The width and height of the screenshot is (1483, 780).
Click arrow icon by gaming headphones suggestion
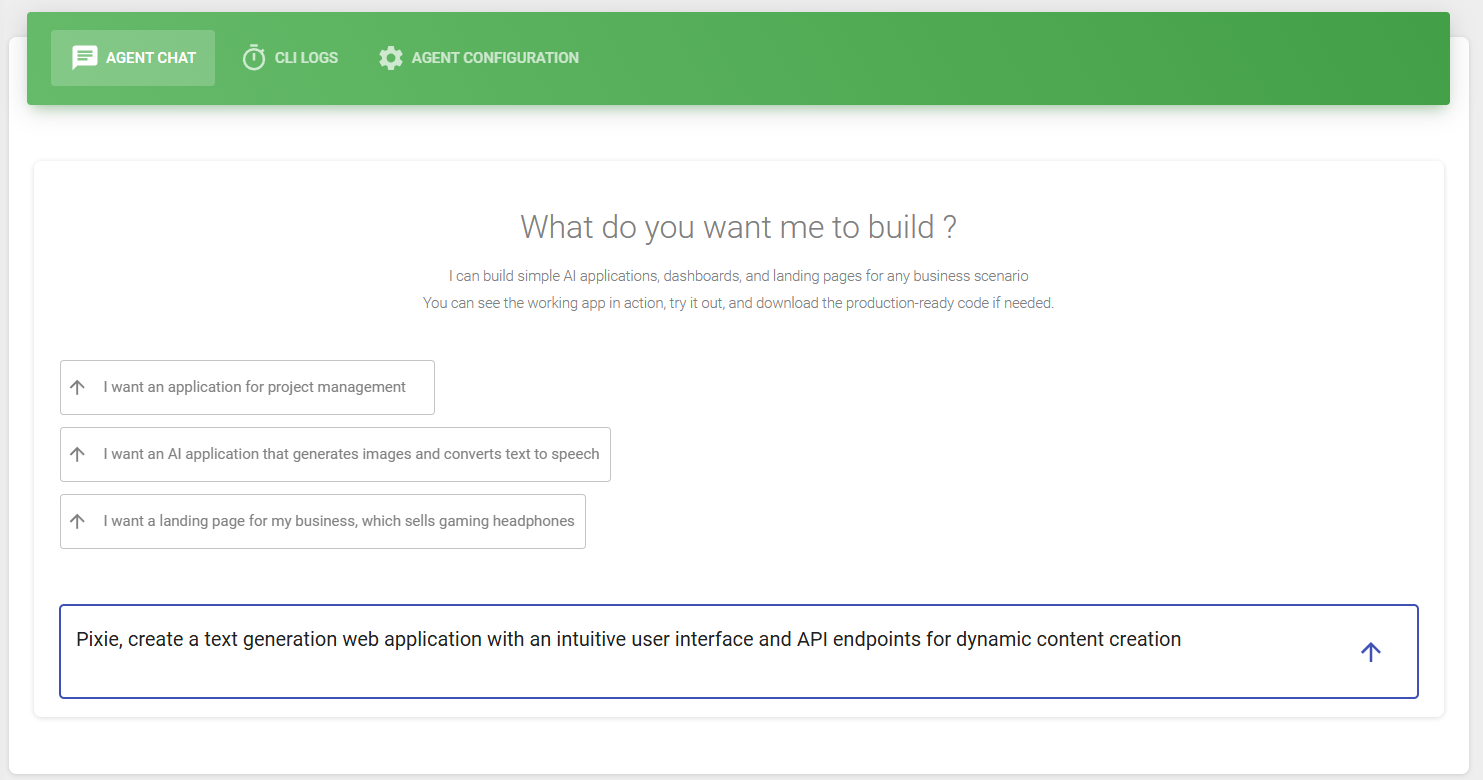(78, 521)
